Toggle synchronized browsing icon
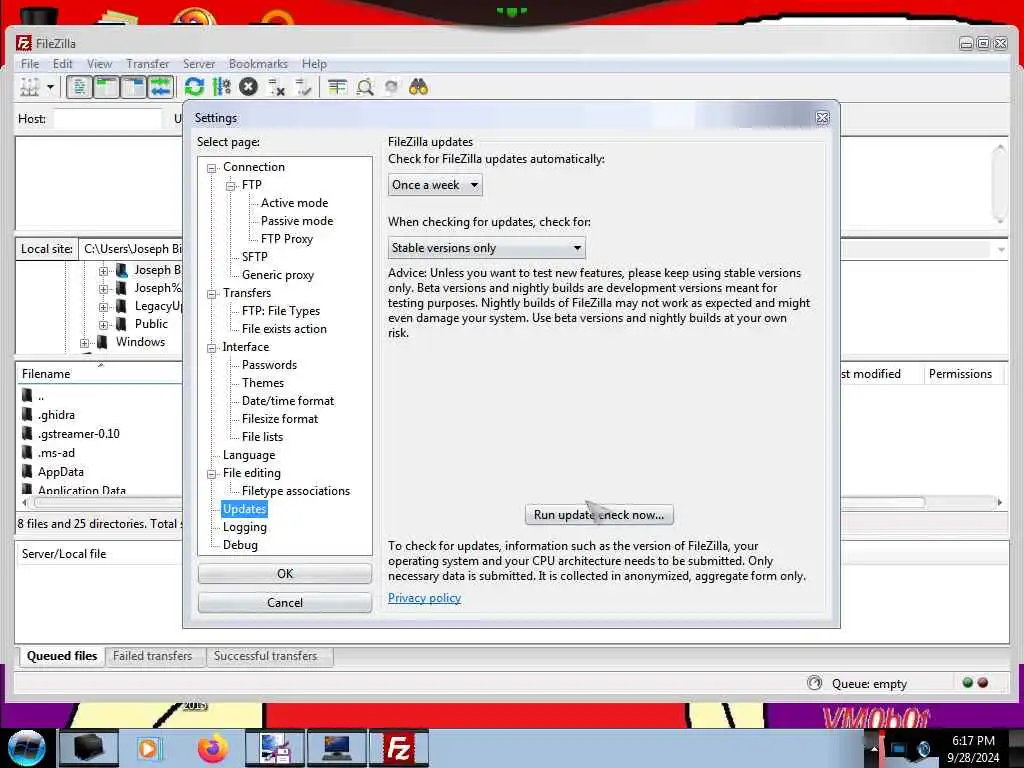Screen dimensions: 1024x768 pyautogui.click(x=392, y=87)
